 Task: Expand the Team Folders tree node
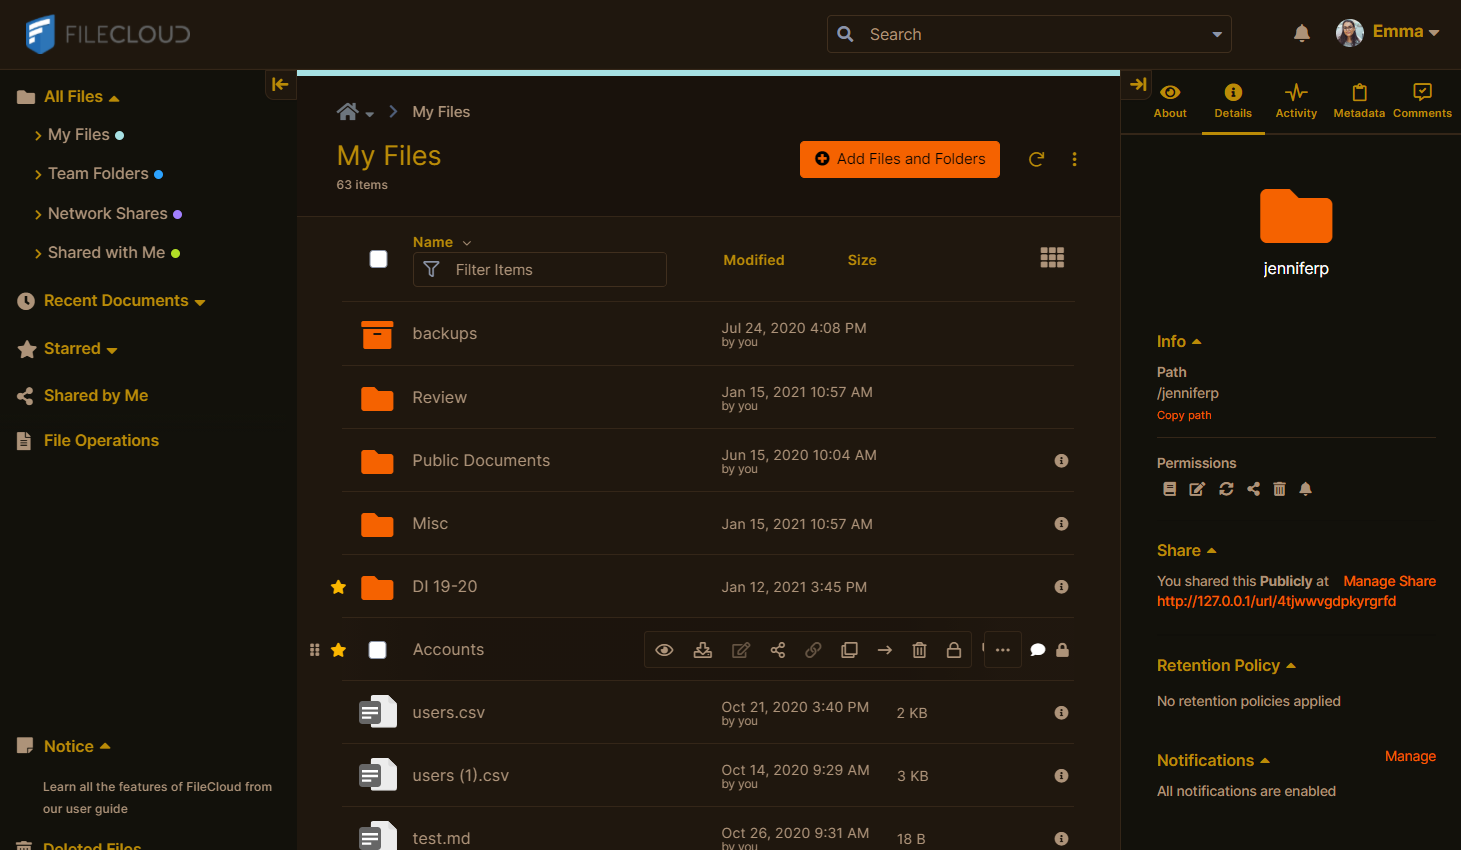pyautogui.click(x=38, y=174)
